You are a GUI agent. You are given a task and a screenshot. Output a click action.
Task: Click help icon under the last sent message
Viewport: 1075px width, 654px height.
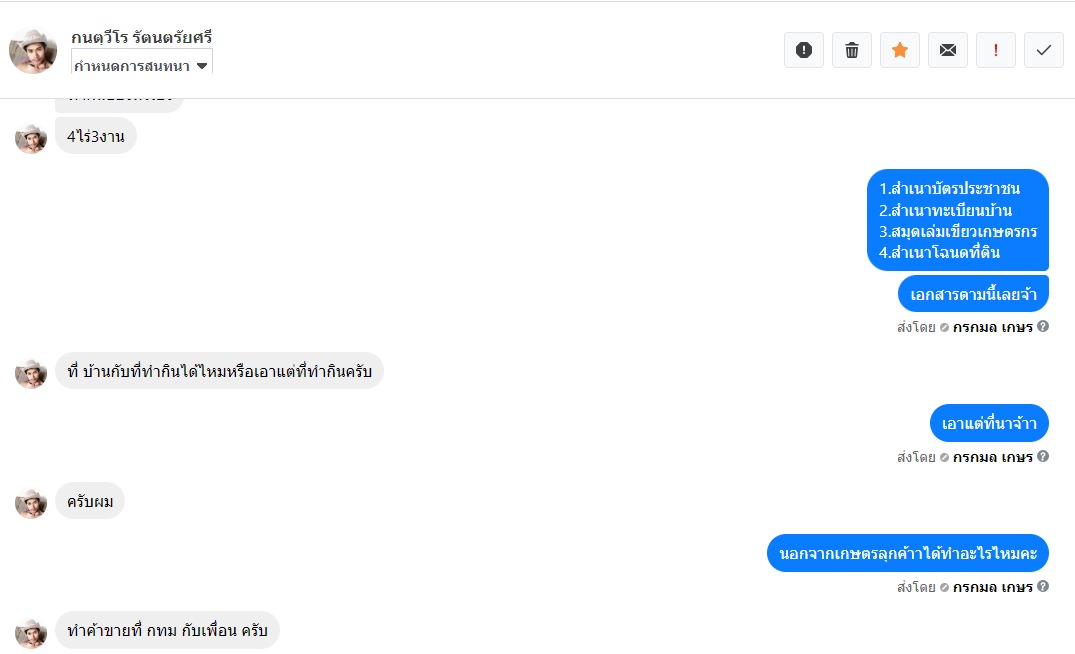(x=1043, y=586)
